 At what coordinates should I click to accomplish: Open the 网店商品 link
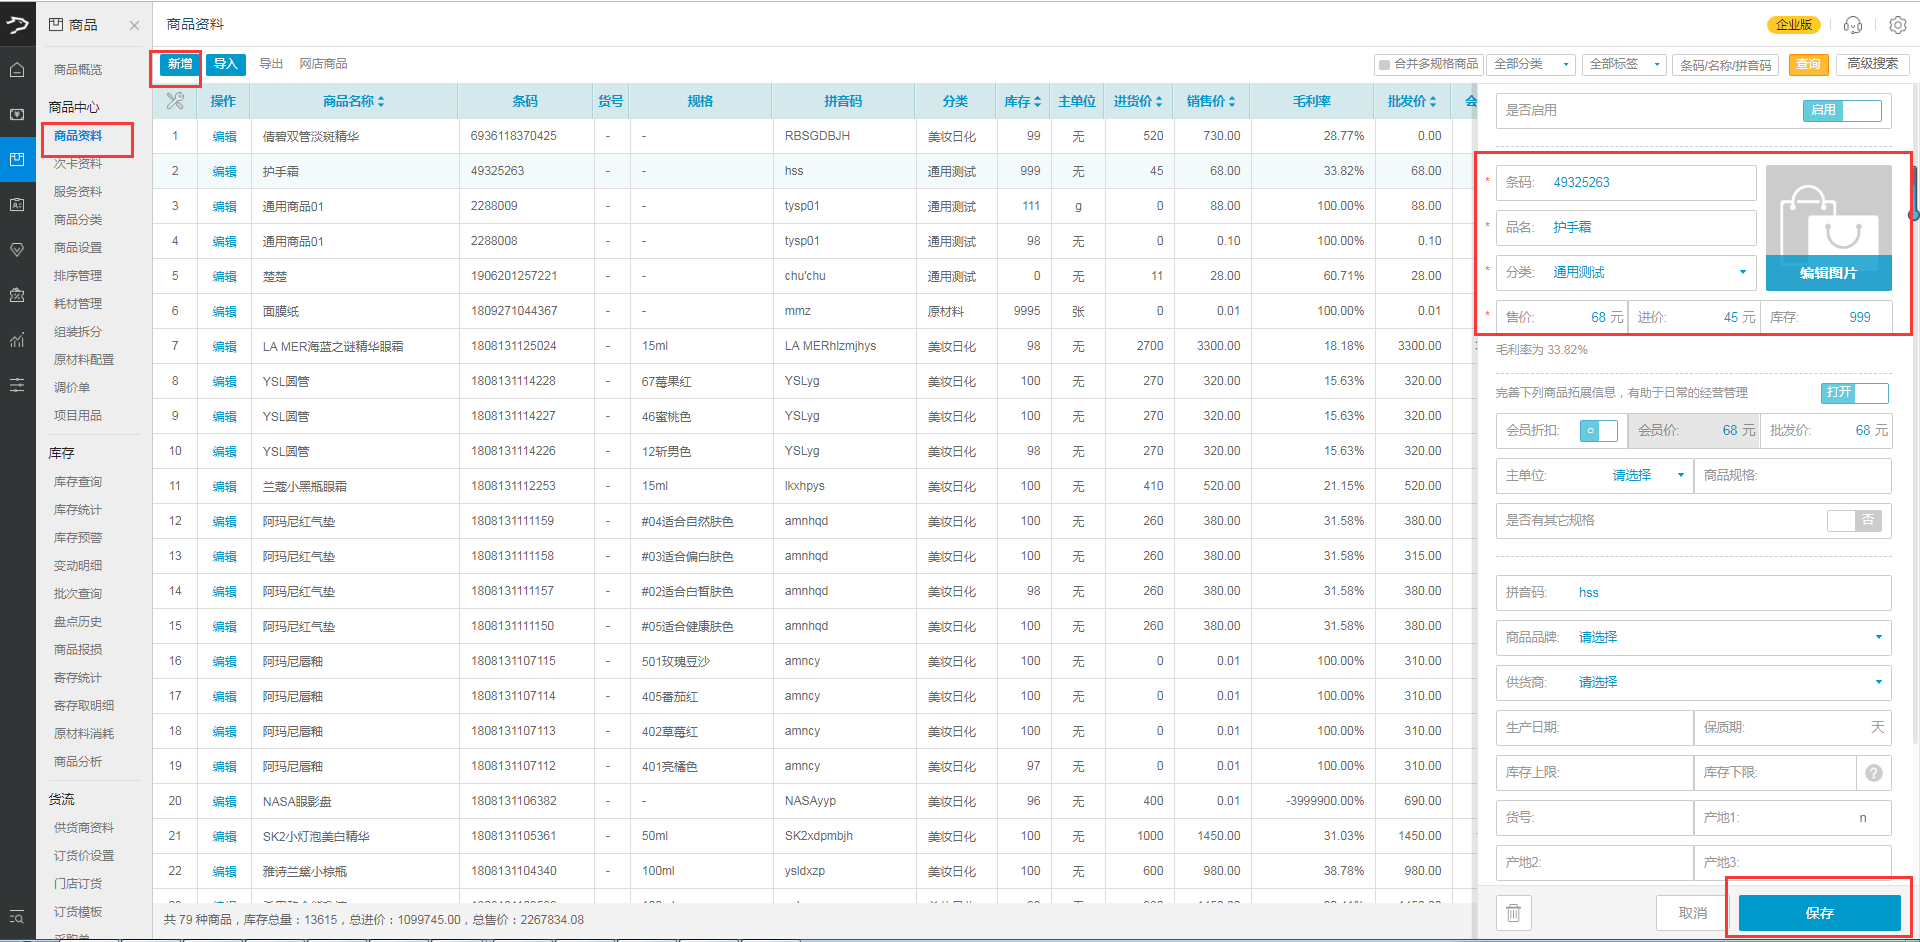point(323,64)
